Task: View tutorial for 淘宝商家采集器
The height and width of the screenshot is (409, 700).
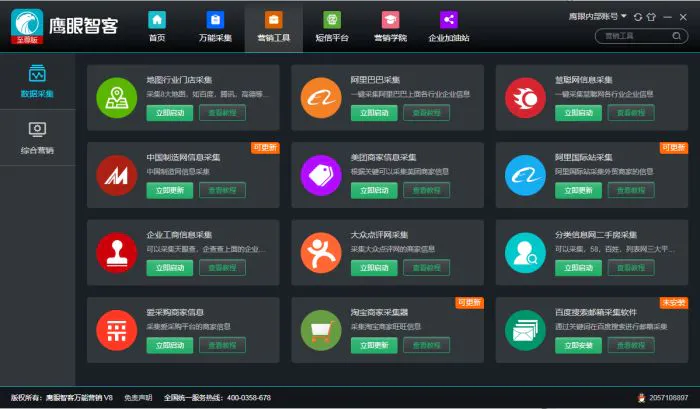Action: tap(426, 345)
